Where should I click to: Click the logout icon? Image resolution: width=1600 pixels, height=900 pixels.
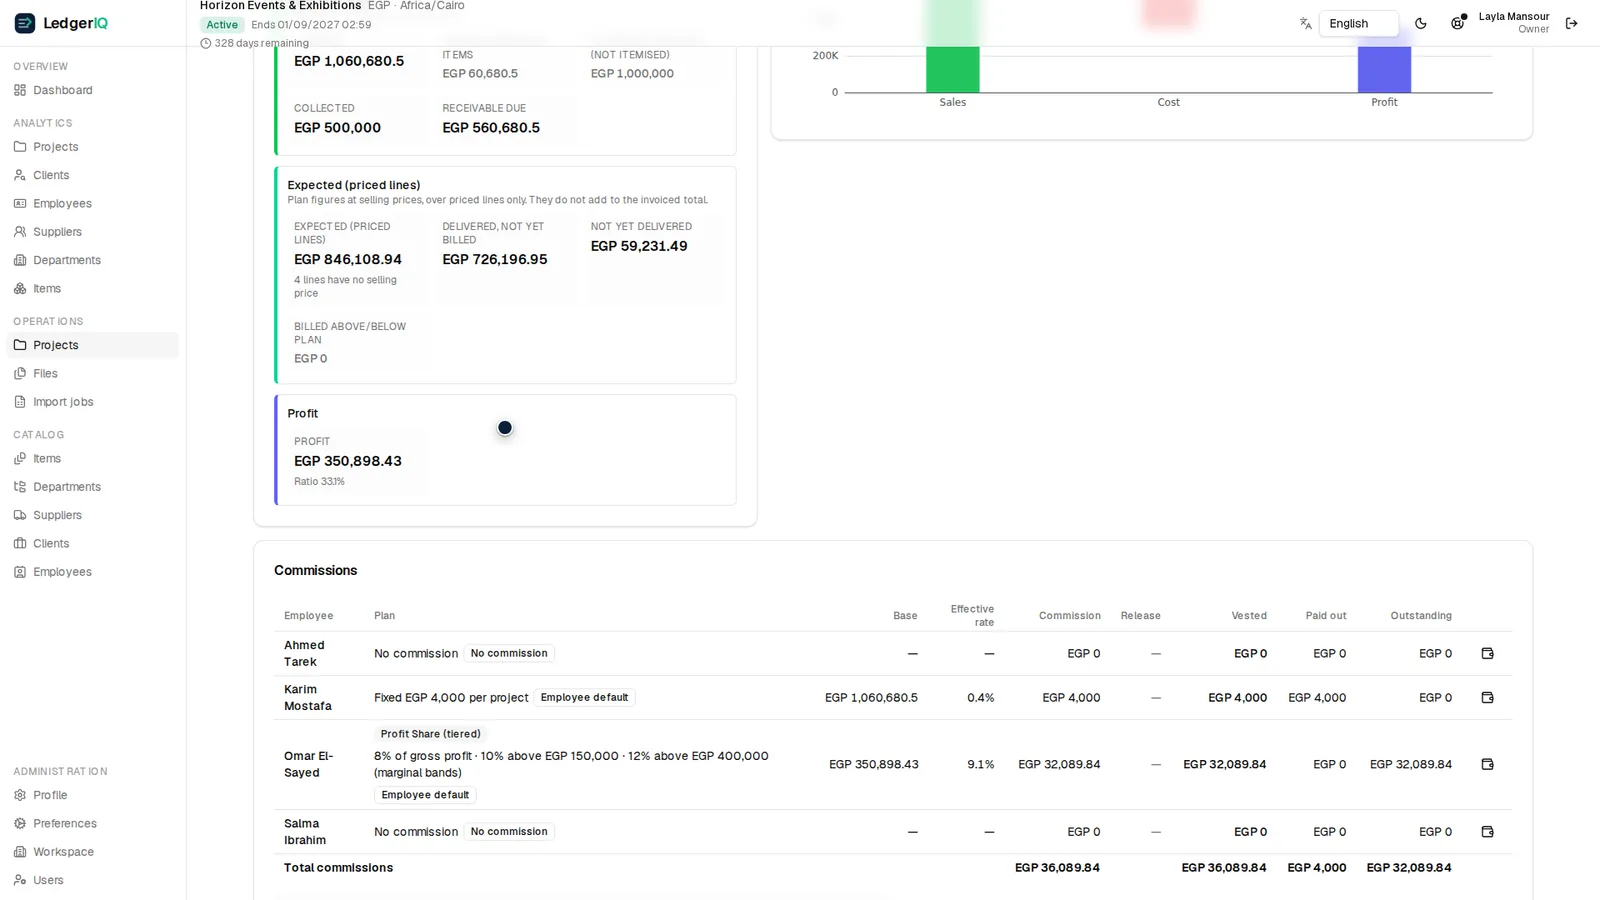1572,24
